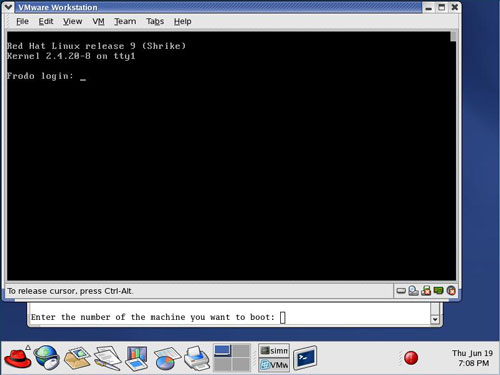Click the hard disk status icon
The width and height of the screenshot is (500, 375).
(401, 291)
